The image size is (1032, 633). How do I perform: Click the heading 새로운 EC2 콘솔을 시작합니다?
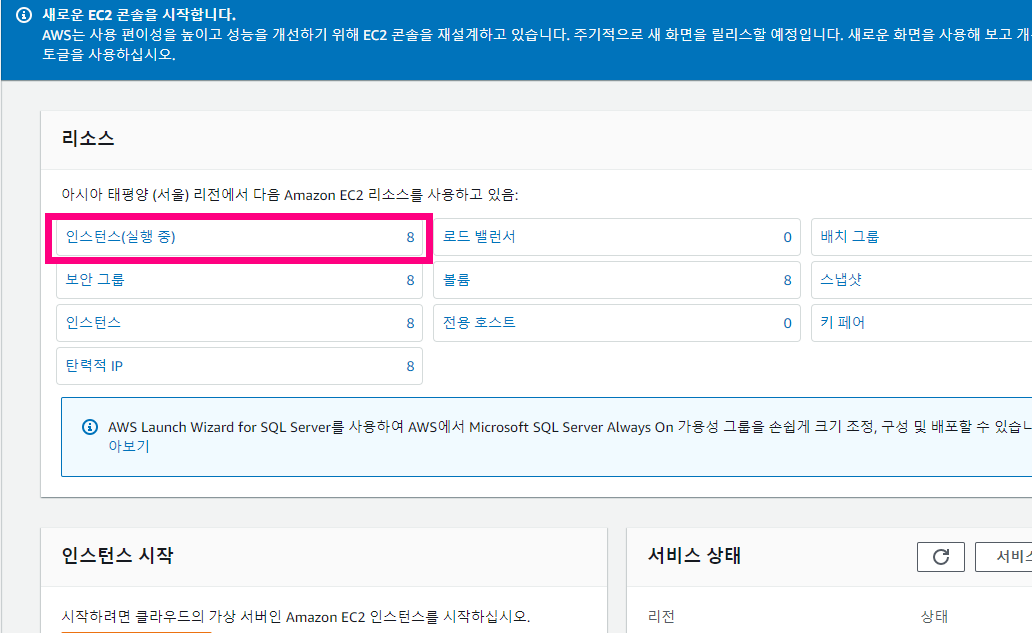tap(139, 14)
